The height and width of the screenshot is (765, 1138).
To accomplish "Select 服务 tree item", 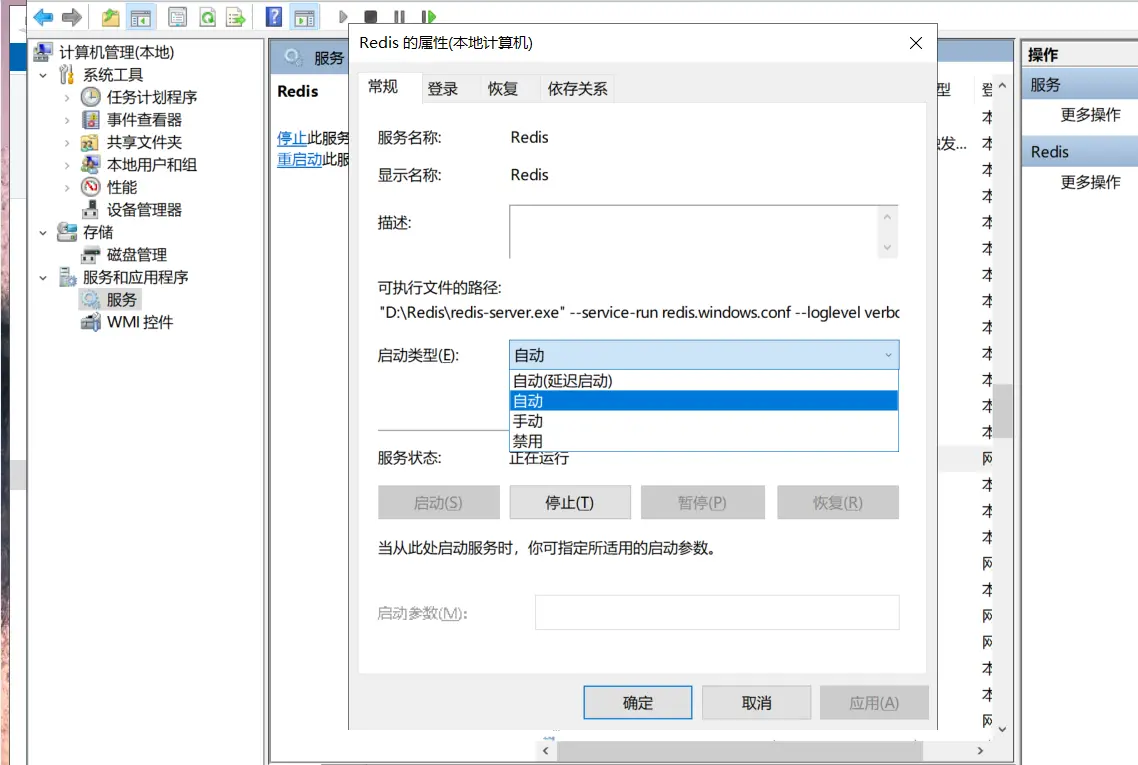I will pos(121,300).
